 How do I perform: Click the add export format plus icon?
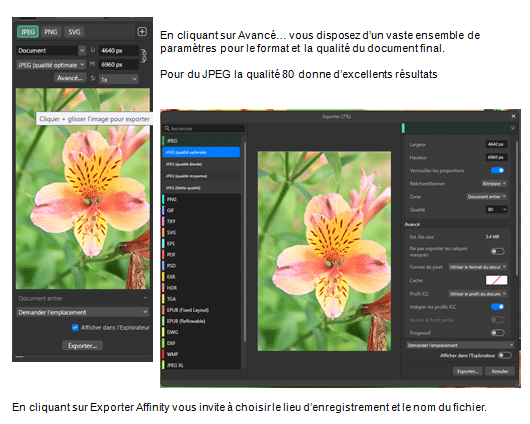[x=142, y=31]
